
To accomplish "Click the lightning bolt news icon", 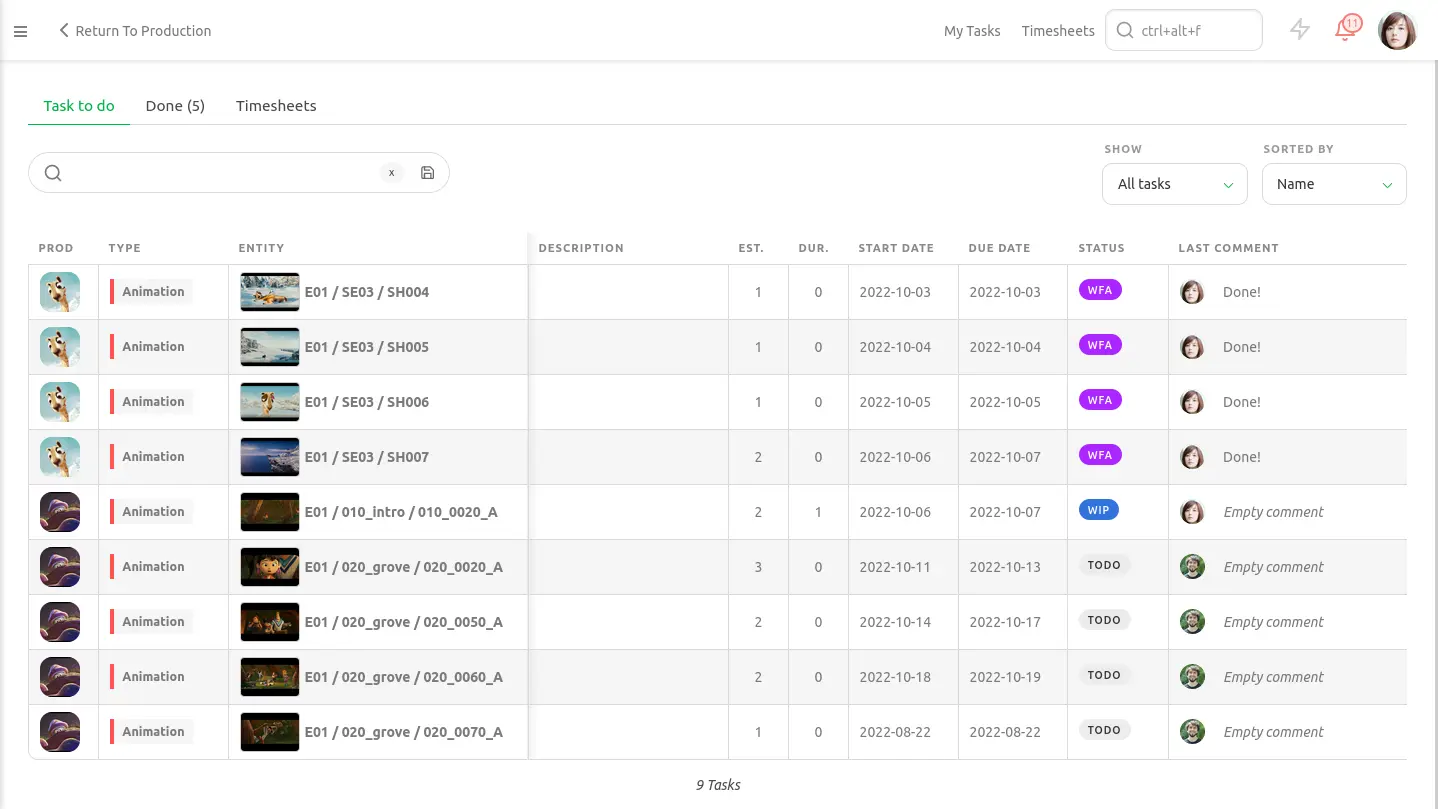I will (x=1299, y=30).
